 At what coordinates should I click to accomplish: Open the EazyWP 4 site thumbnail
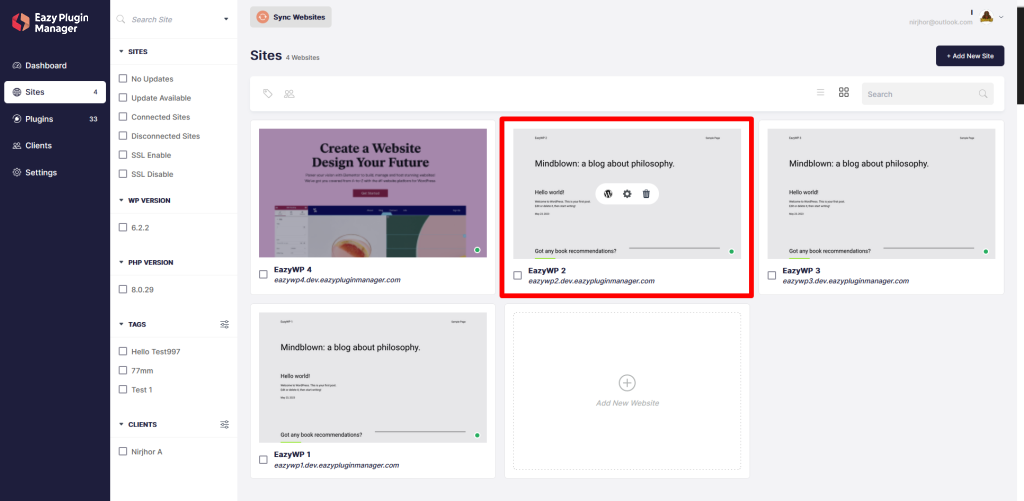[x=373, y=193]
